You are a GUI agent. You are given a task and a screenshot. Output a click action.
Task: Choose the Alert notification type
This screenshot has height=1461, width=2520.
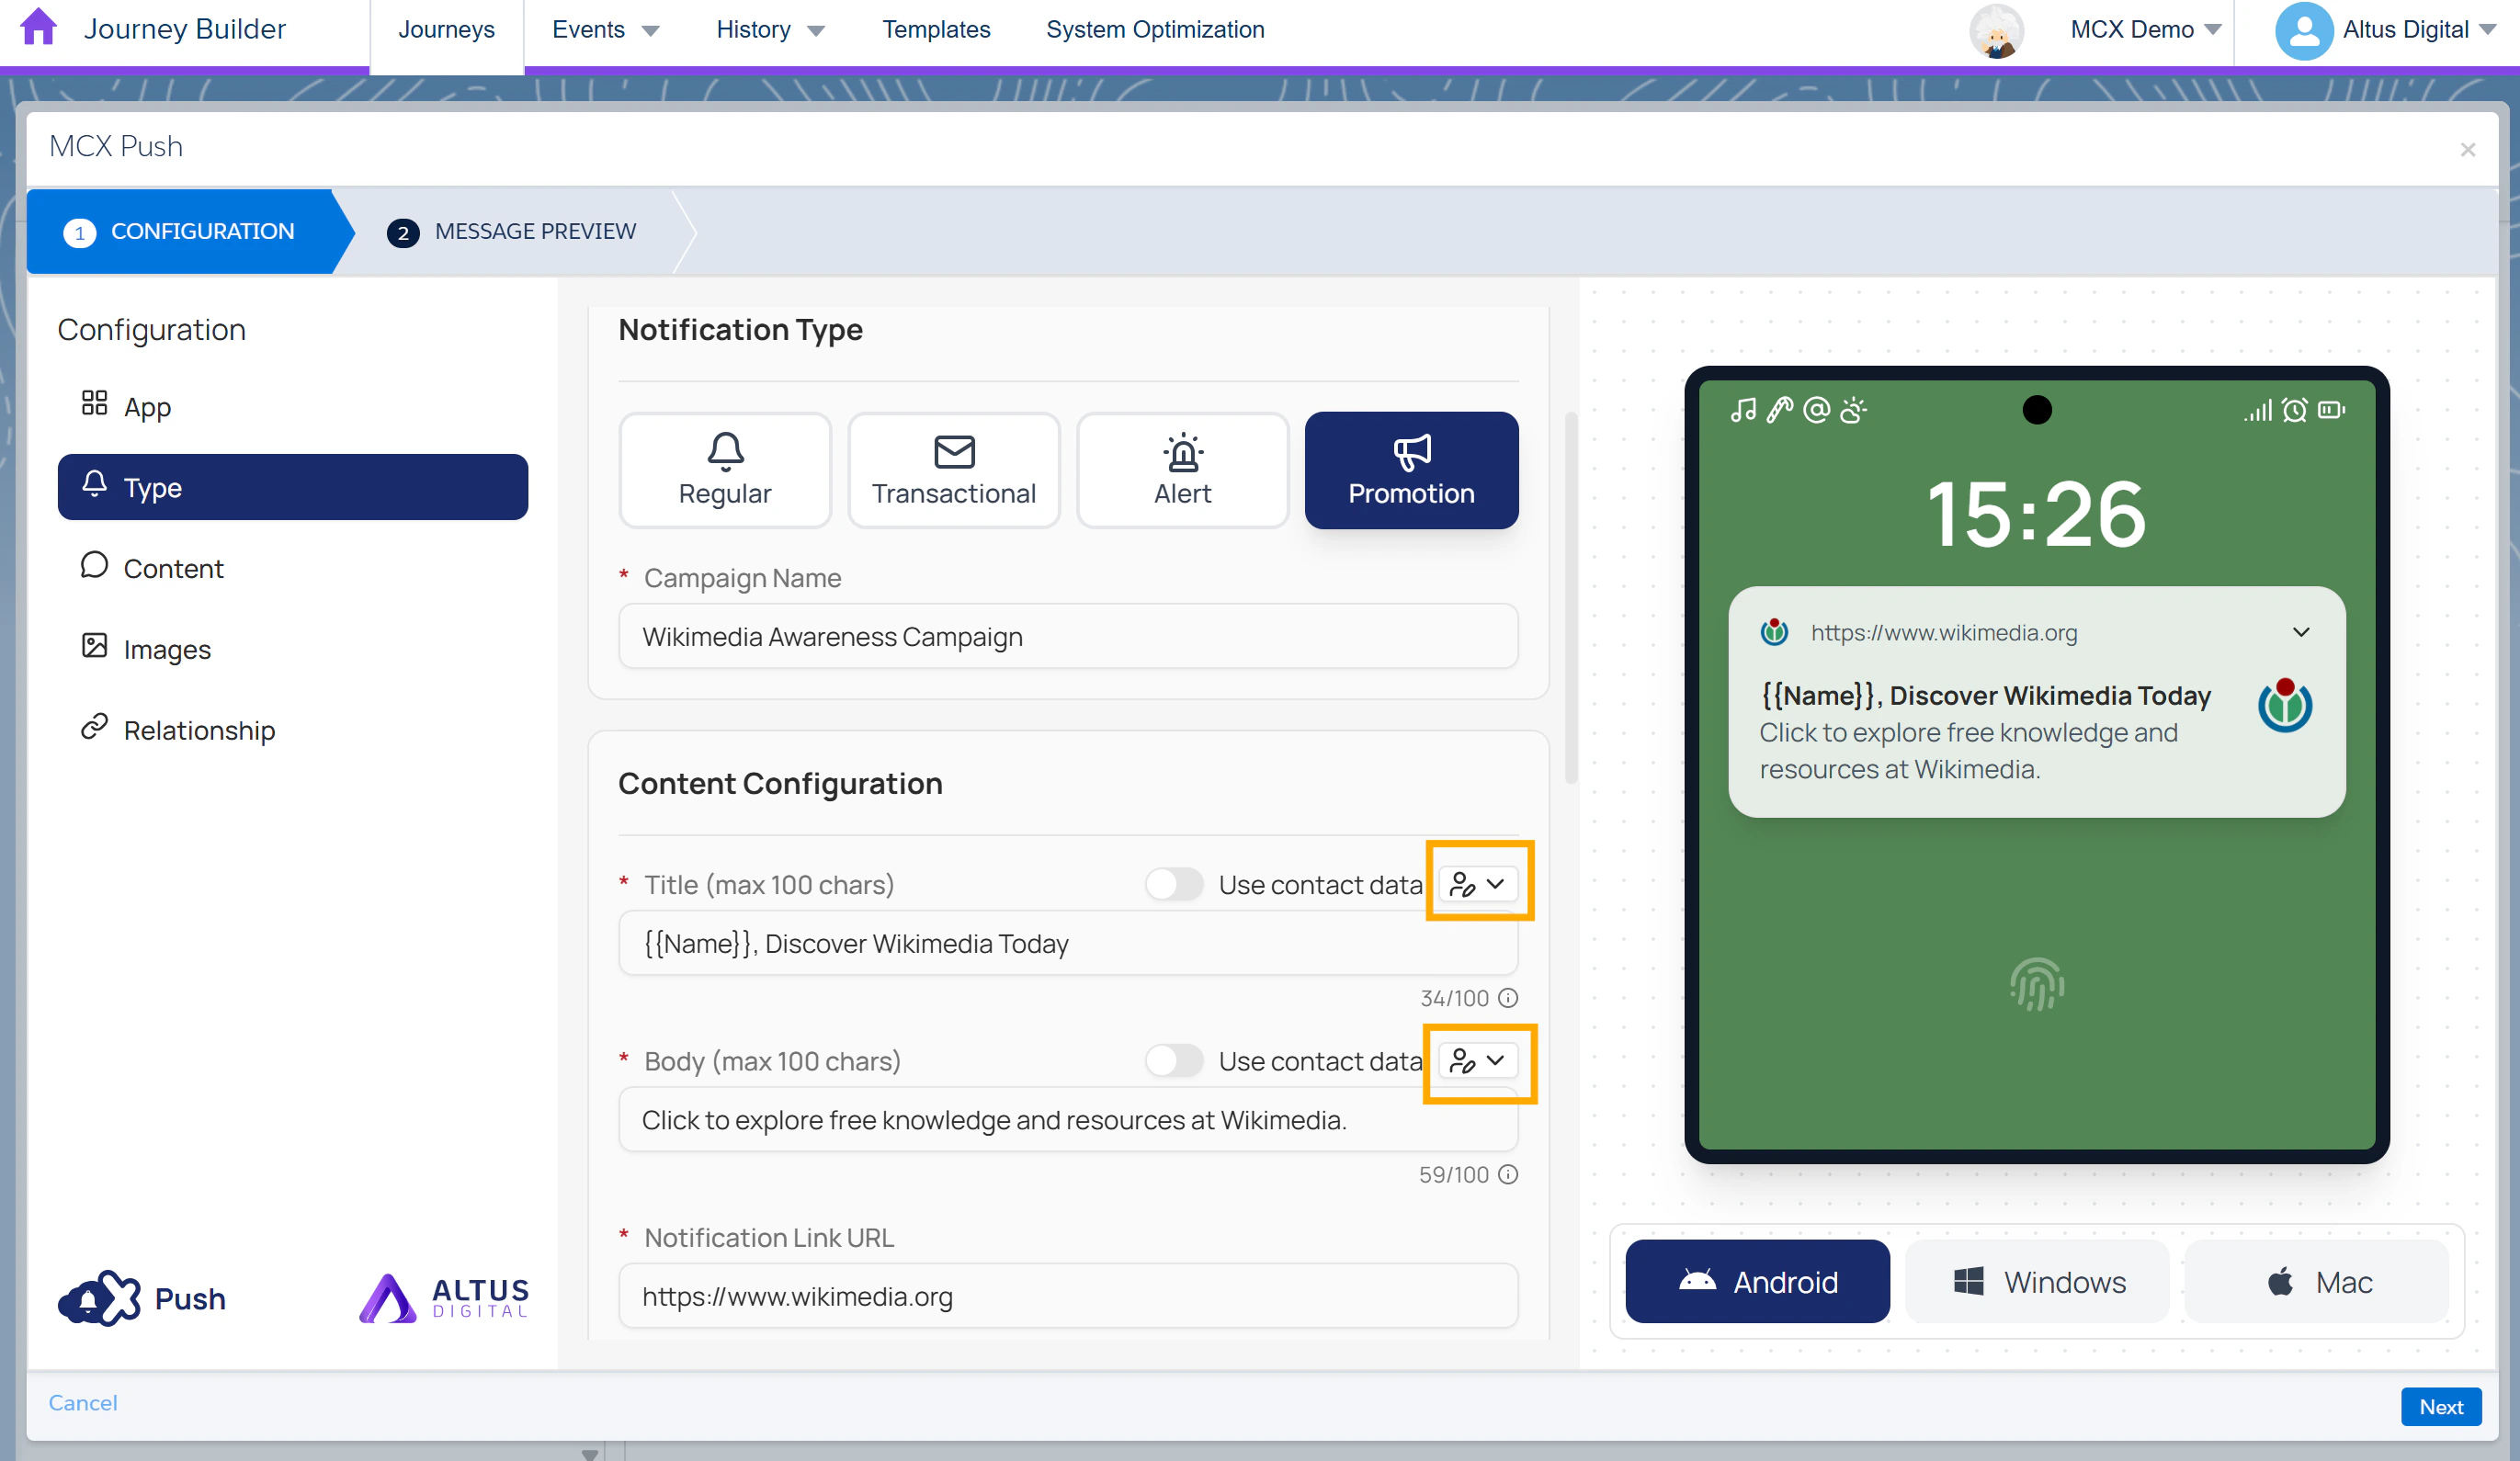click(x=1182, y=470)
